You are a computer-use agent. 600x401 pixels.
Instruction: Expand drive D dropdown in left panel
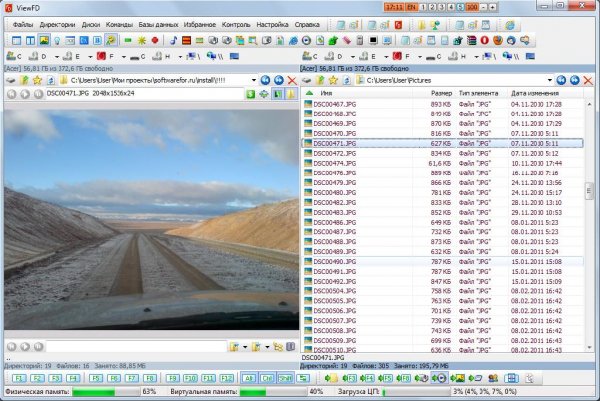56,57
